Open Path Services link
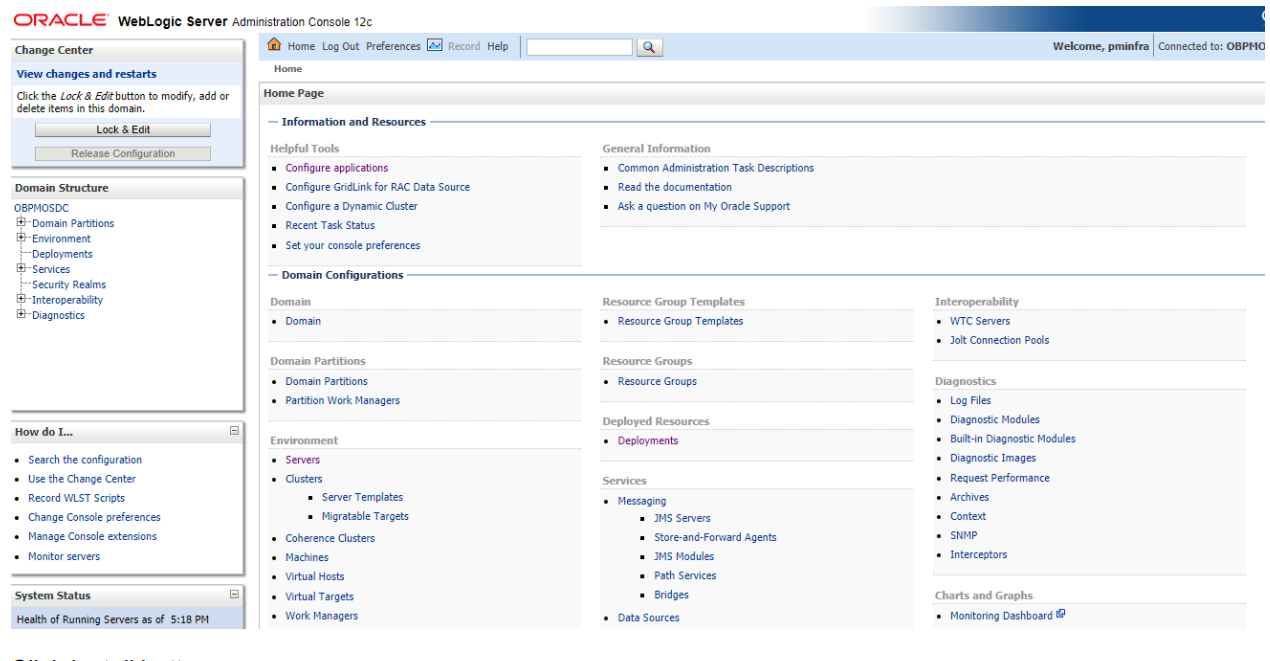This screenshot has height=661, width=1270. [686, 575]
